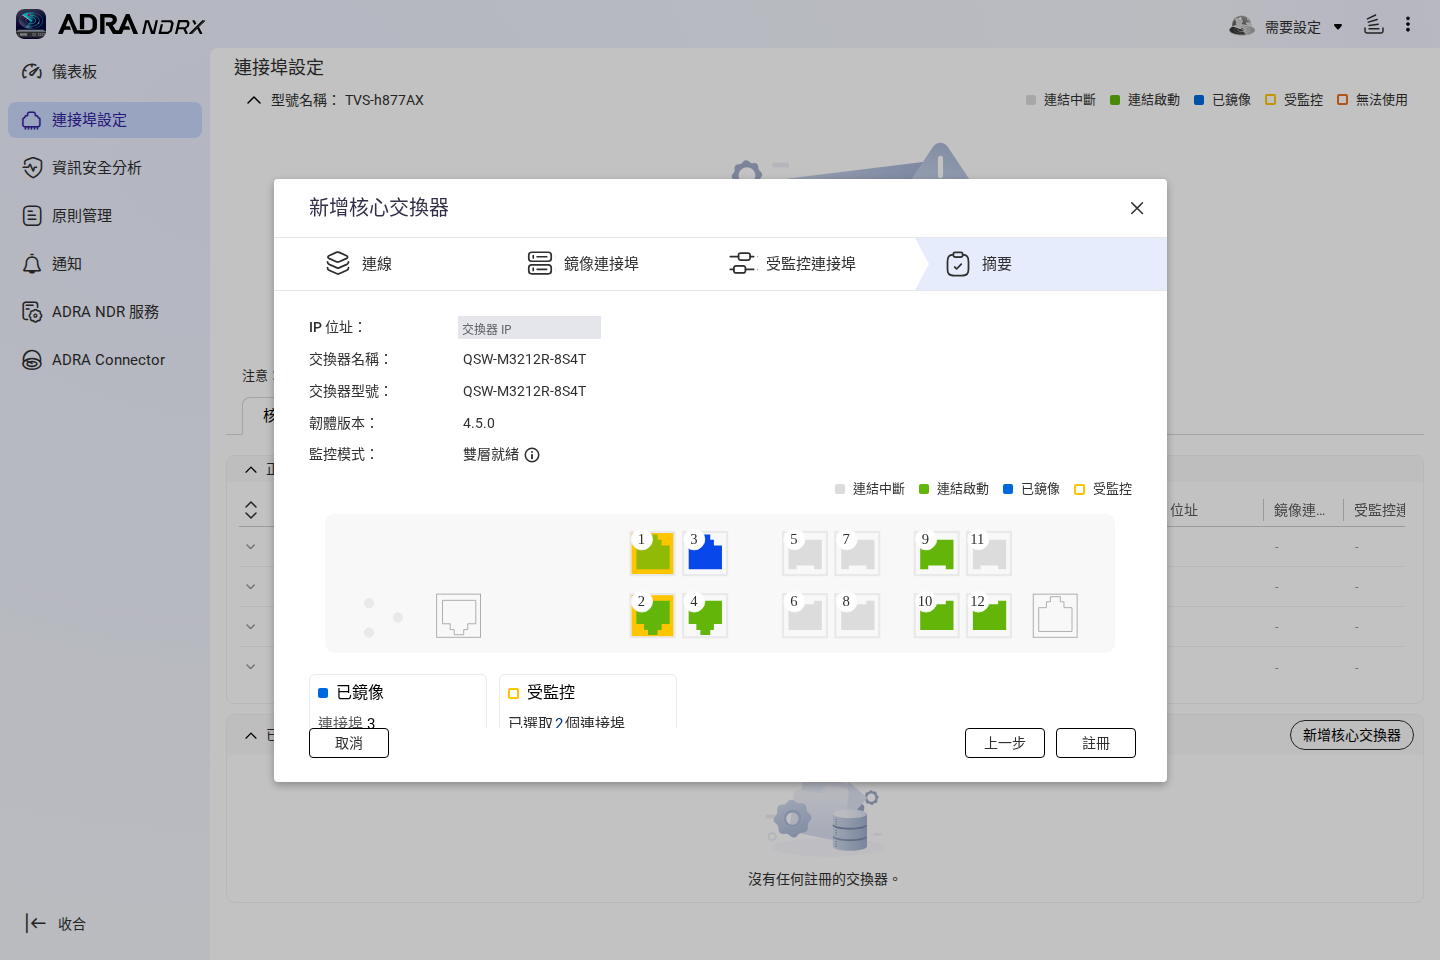
Task: Click 新增核心交換器 button in background page
Action: [x=1352, y=735]
